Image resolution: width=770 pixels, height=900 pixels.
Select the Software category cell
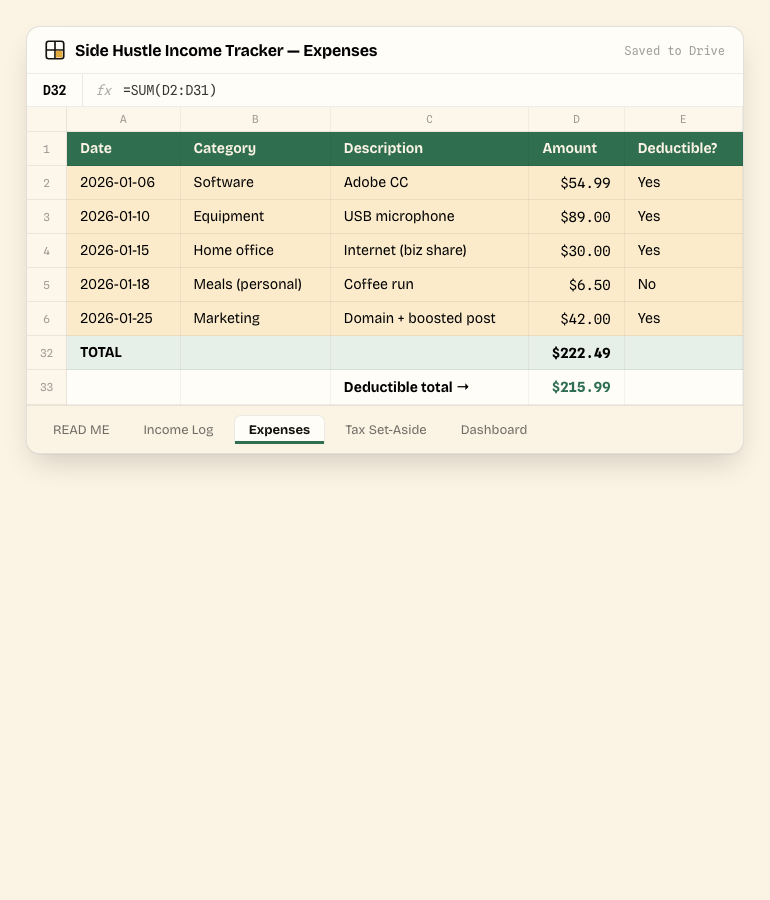(x=255, y=183)
